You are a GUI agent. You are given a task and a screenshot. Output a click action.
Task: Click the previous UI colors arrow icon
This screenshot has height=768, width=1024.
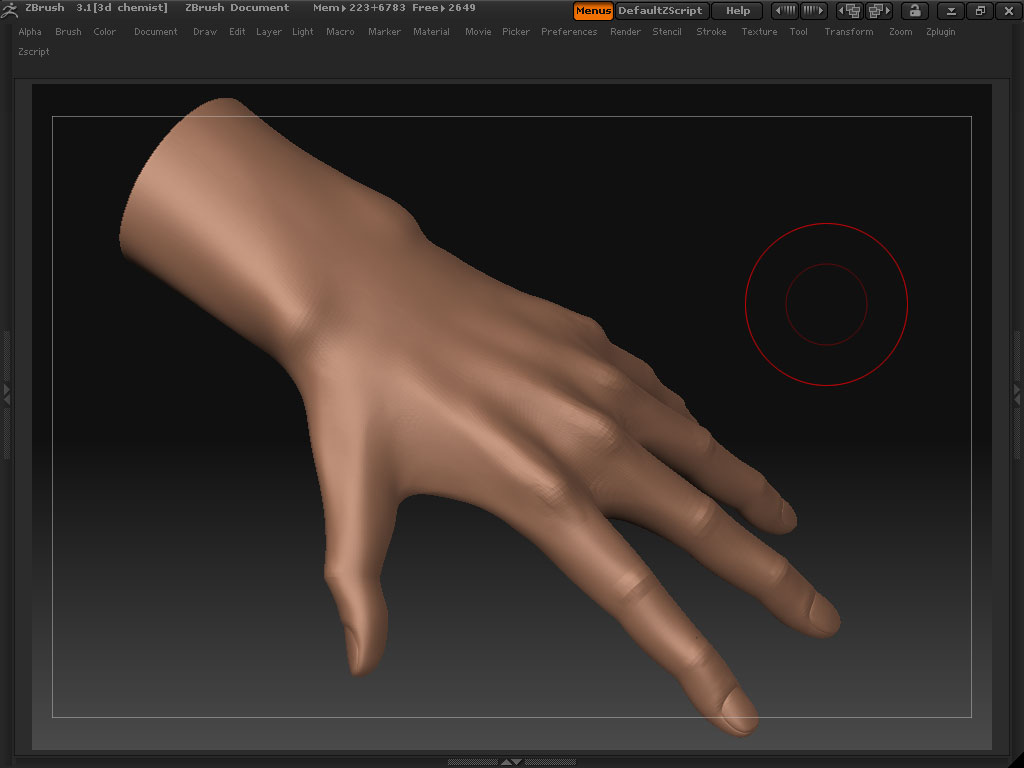pos(785,10)
